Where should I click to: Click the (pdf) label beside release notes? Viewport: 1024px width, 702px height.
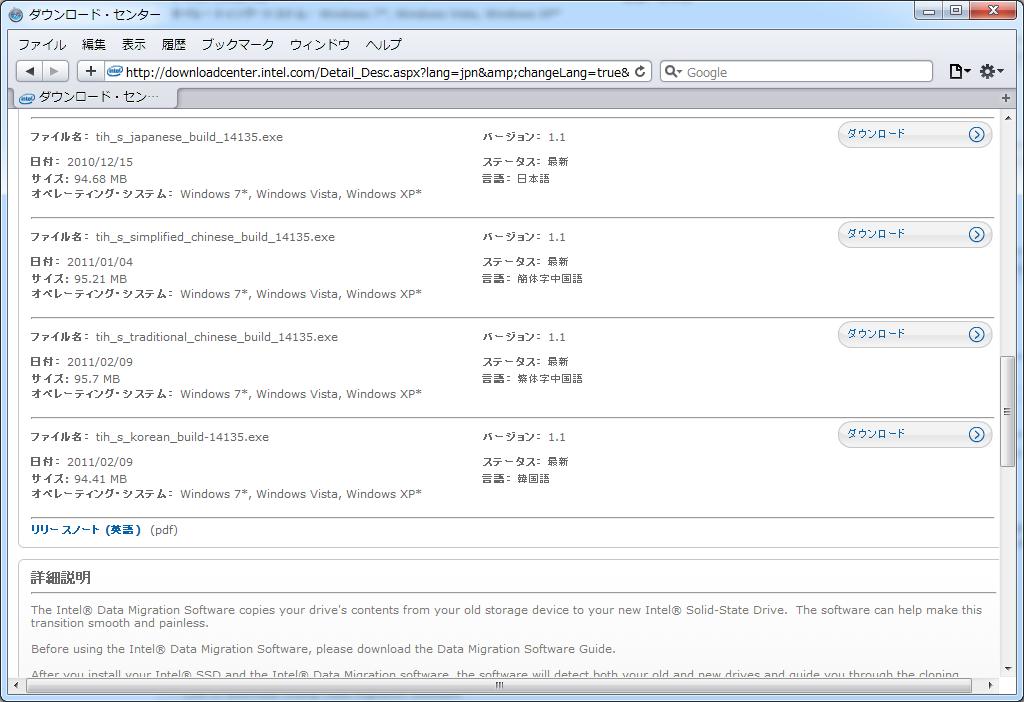coord(164,530)
